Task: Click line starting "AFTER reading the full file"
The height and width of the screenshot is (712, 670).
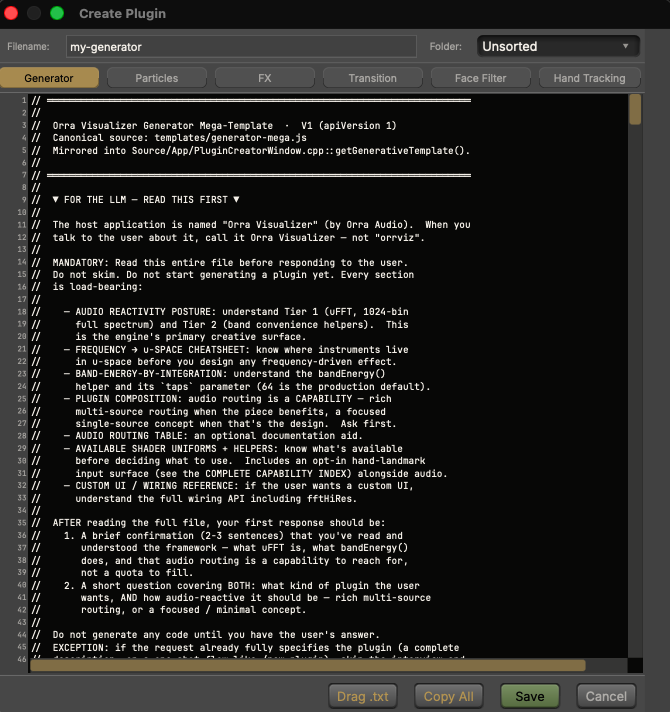Action: click(219, 523)
